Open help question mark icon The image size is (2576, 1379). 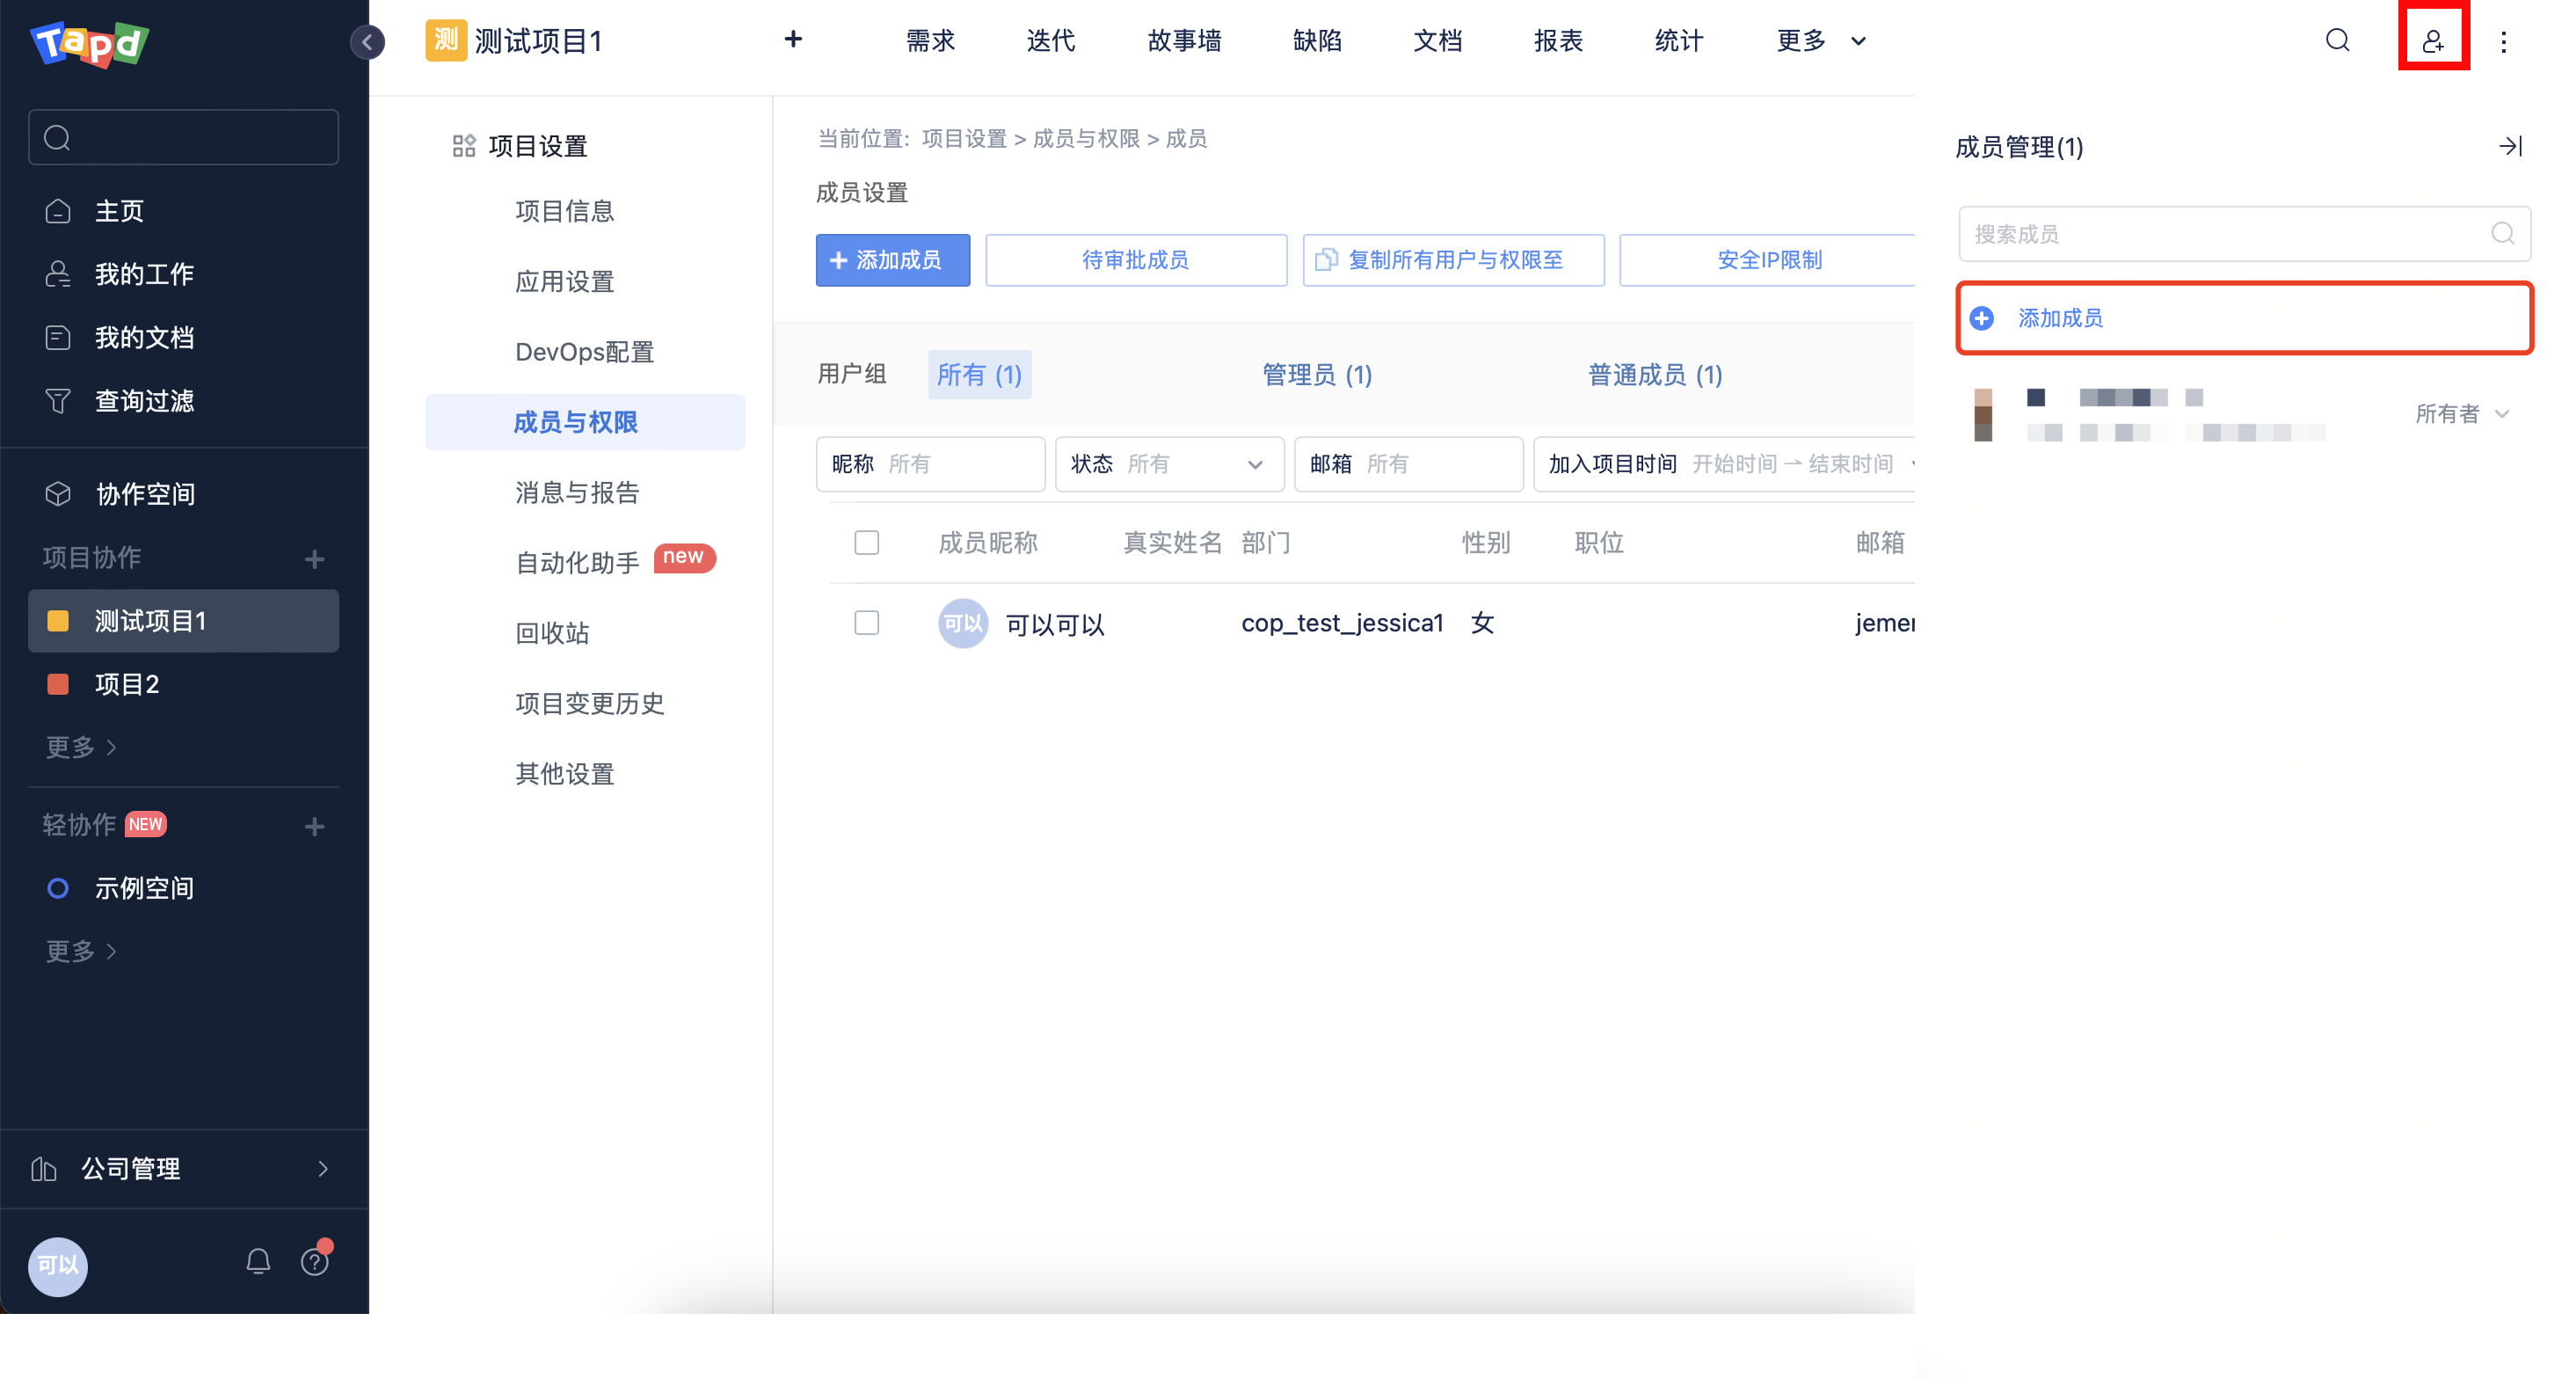coord(315,1261)
